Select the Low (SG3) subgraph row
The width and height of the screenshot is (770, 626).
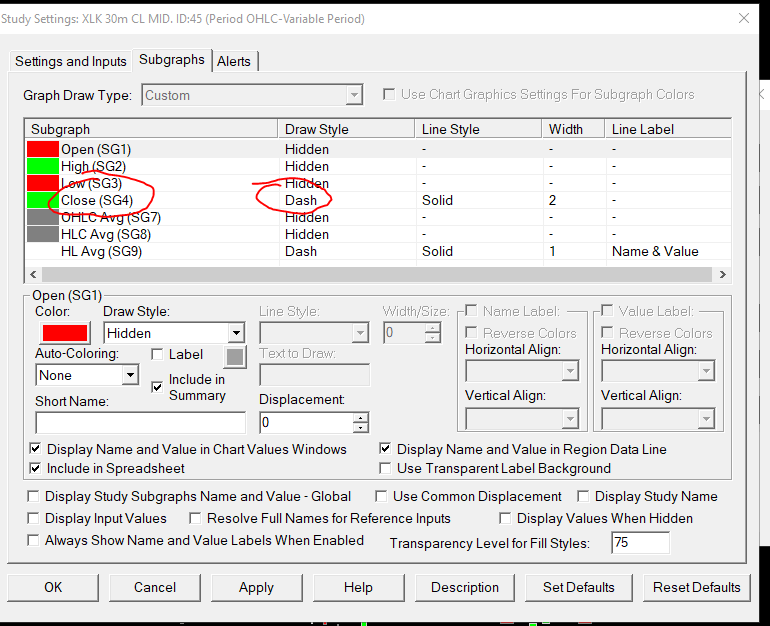(378, 184)
